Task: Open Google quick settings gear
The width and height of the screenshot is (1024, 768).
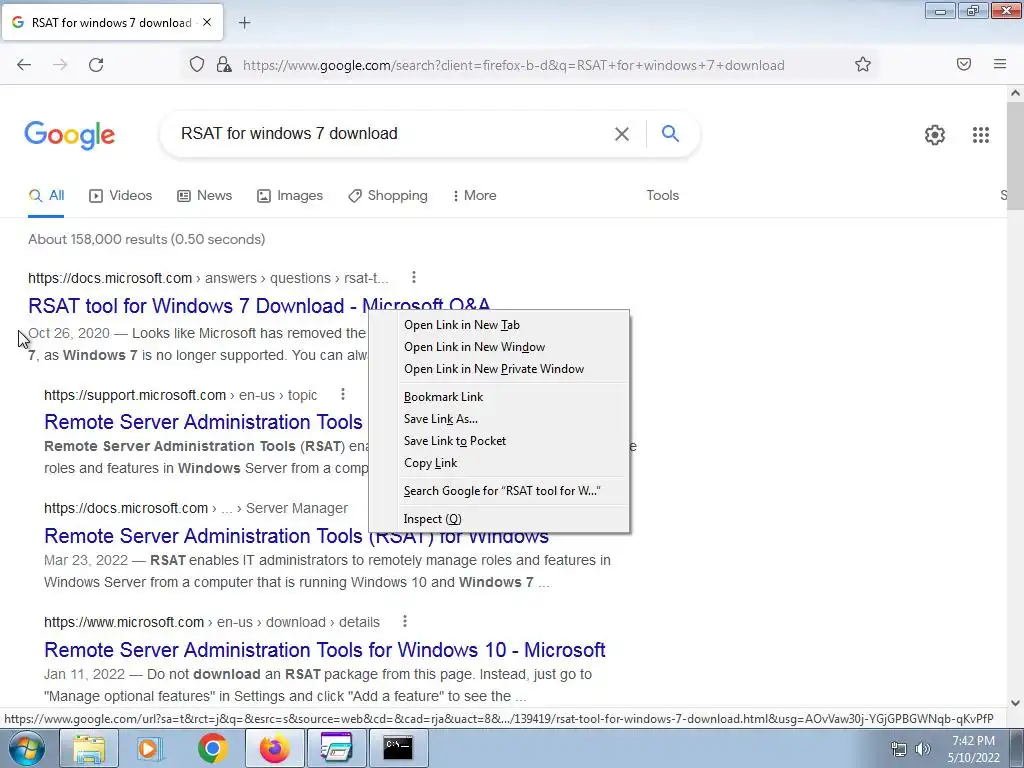Action: pos(935,135)
